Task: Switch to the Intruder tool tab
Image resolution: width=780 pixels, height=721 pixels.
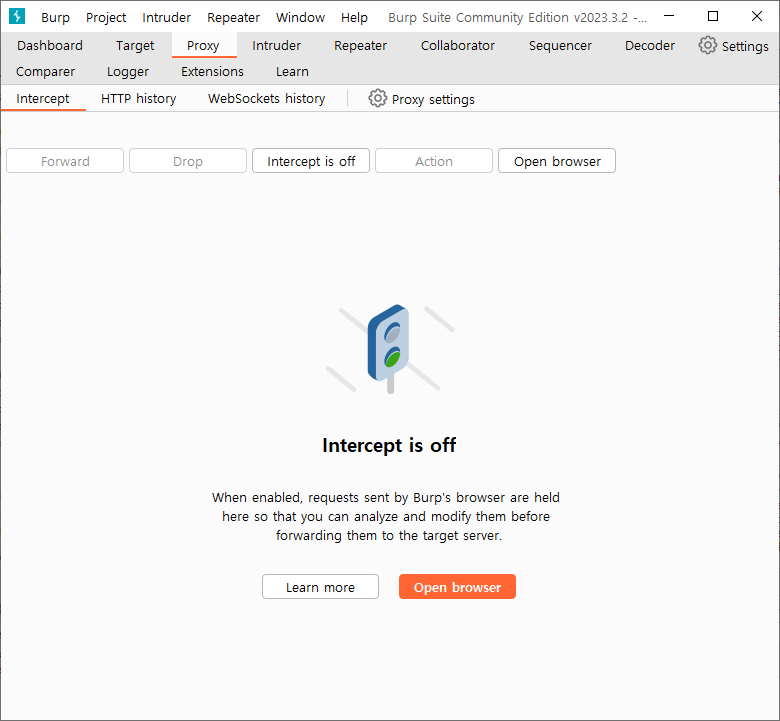Action: (x=276, y=45)
